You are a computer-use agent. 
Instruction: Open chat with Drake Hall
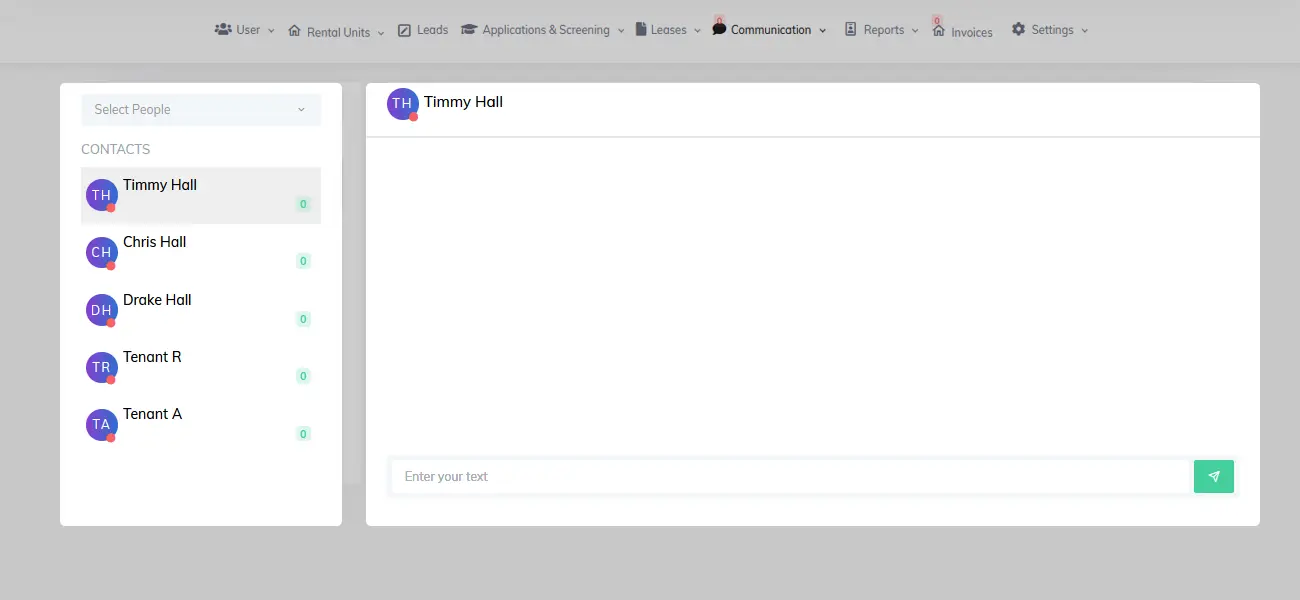click(x=157, y=300)
